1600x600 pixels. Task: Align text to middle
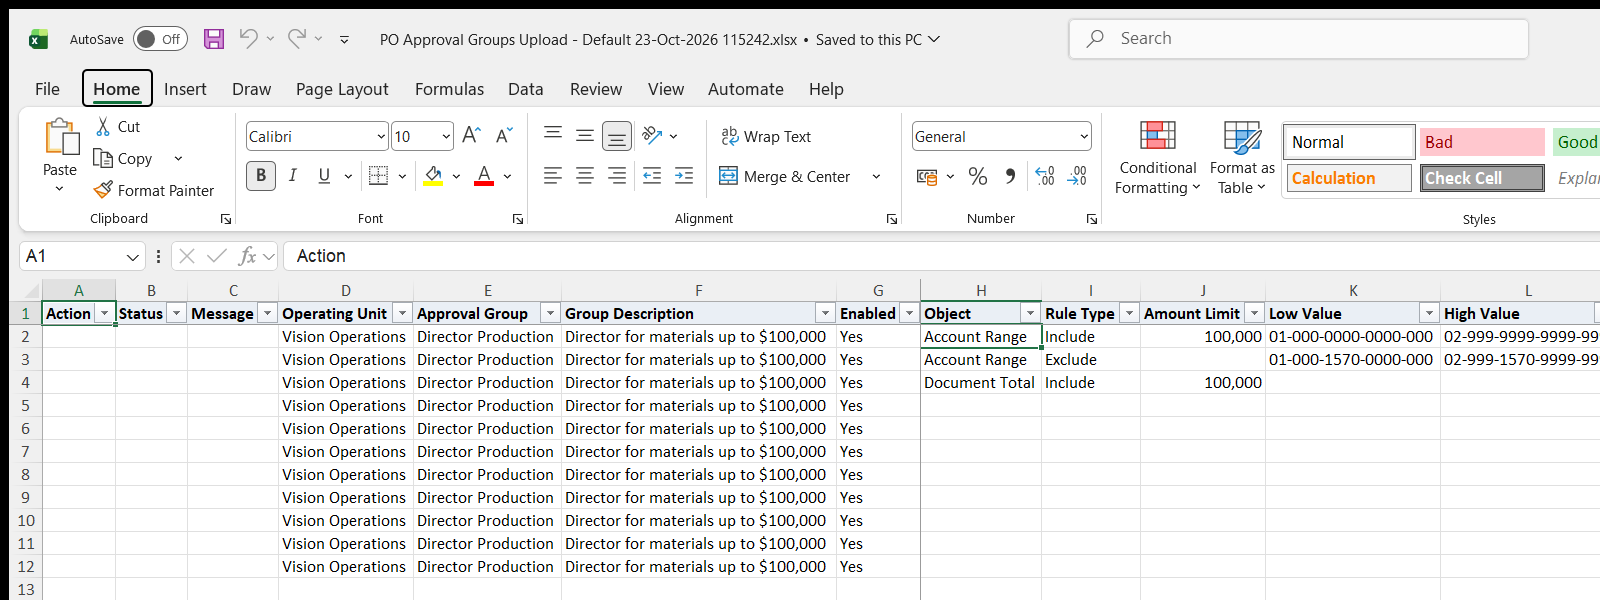[x=585, y=135]
